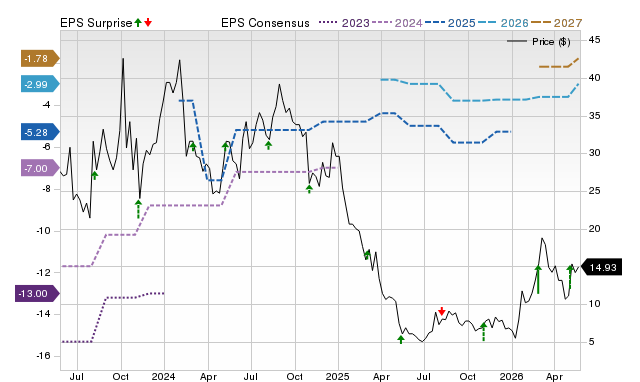Click the EPS Surprise label
The image size is (640, 382).
(96, 23)
